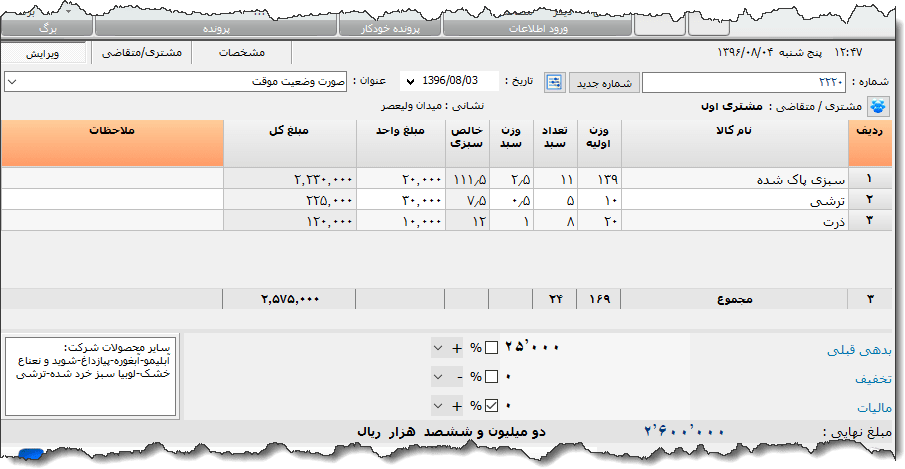Select the product cell ترشی

coord(735,200)
